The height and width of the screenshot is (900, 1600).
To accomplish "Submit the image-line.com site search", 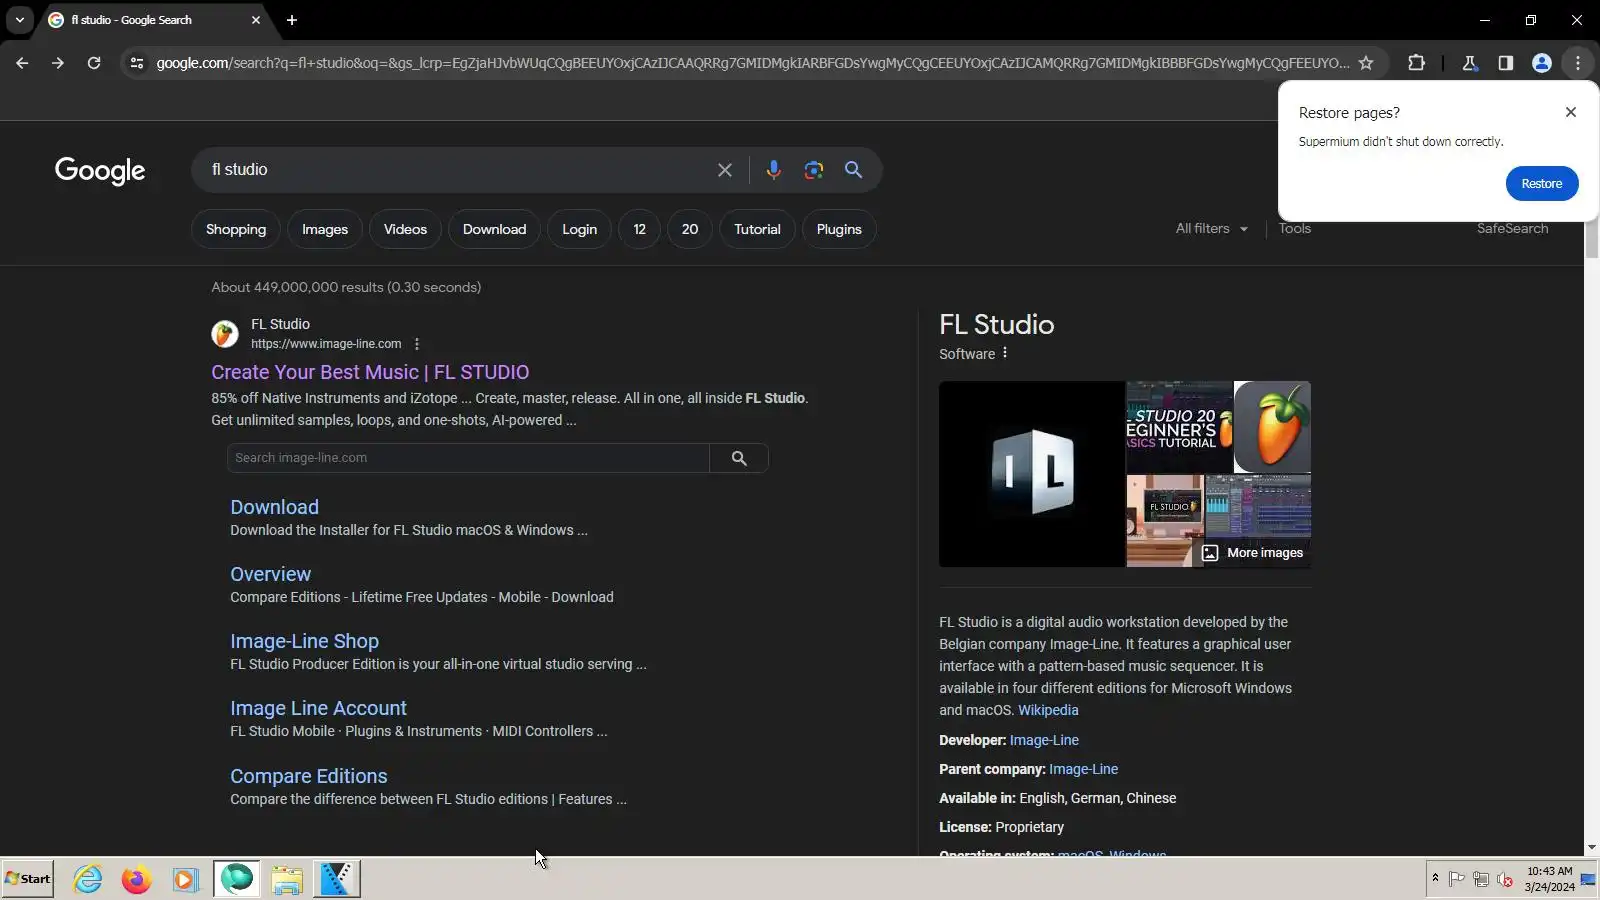I will pyautogui.click(x=739, y=458).
